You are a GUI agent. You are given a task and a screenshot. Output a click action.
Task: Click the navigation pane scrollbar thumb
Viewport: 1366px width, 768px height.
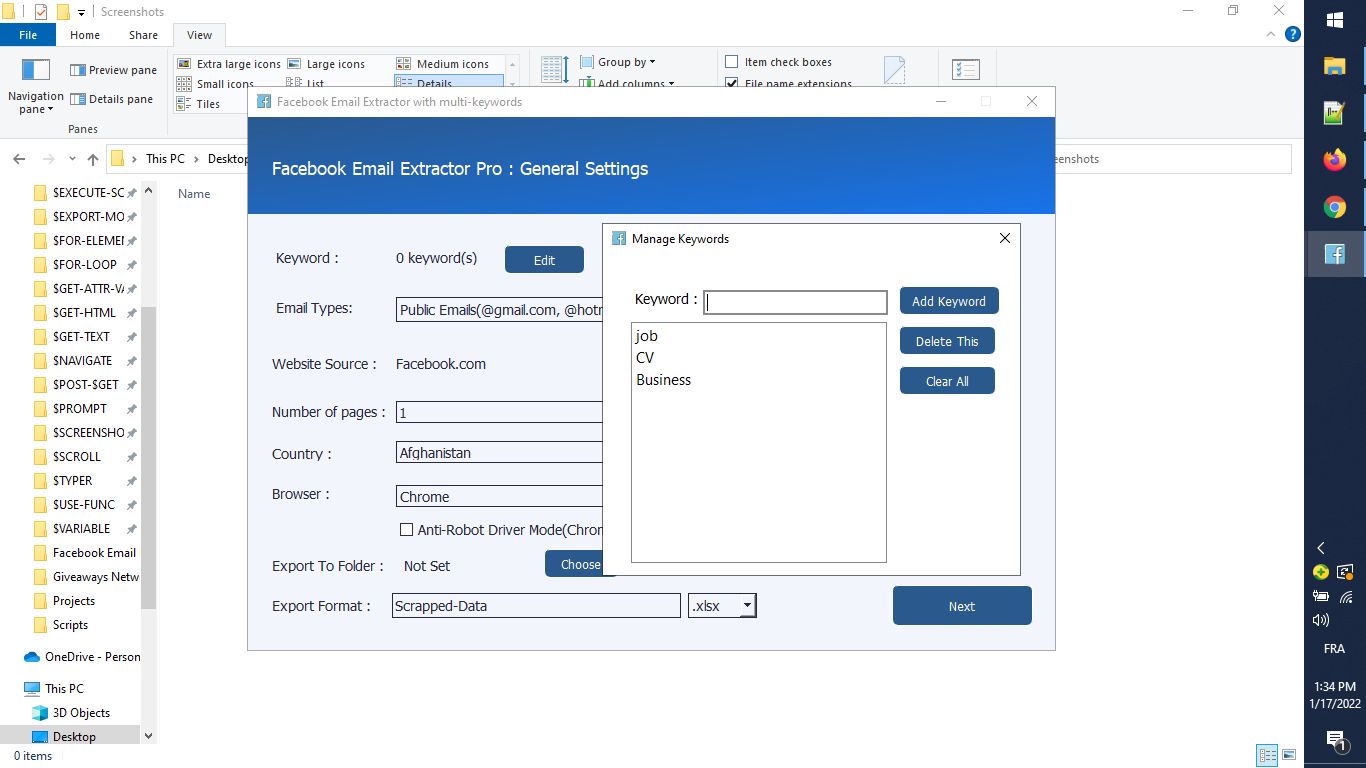pyautogui.click(x=148, y=458)
